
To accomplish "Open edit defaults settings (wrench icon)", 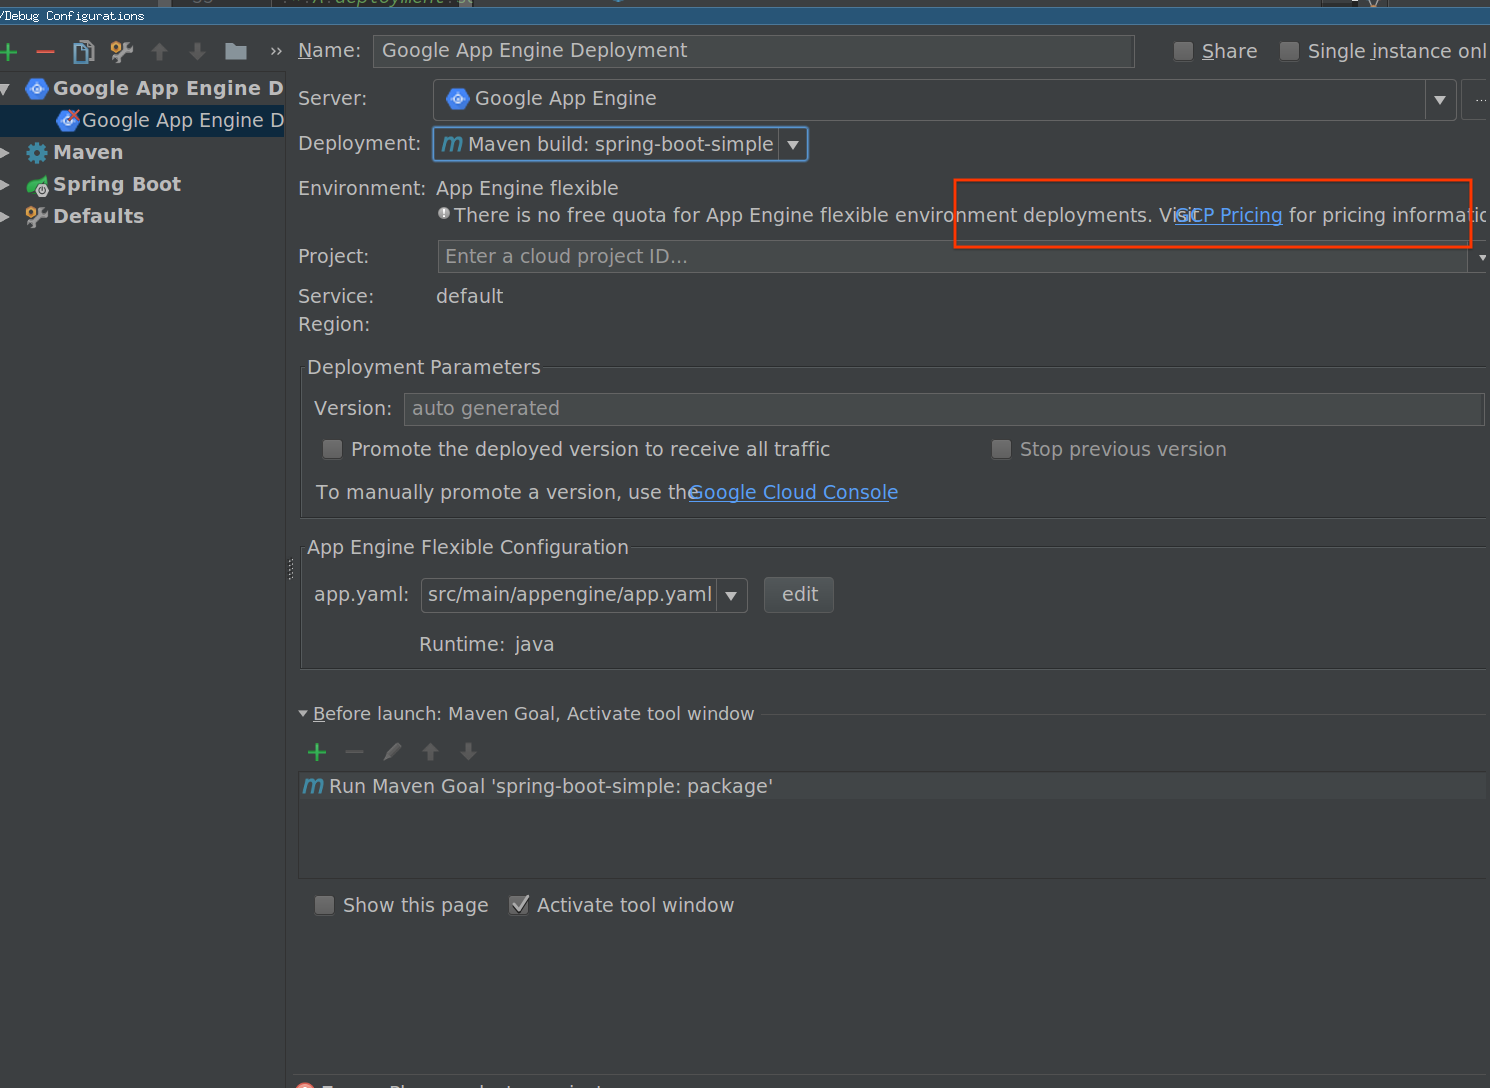I will (121, 51).
